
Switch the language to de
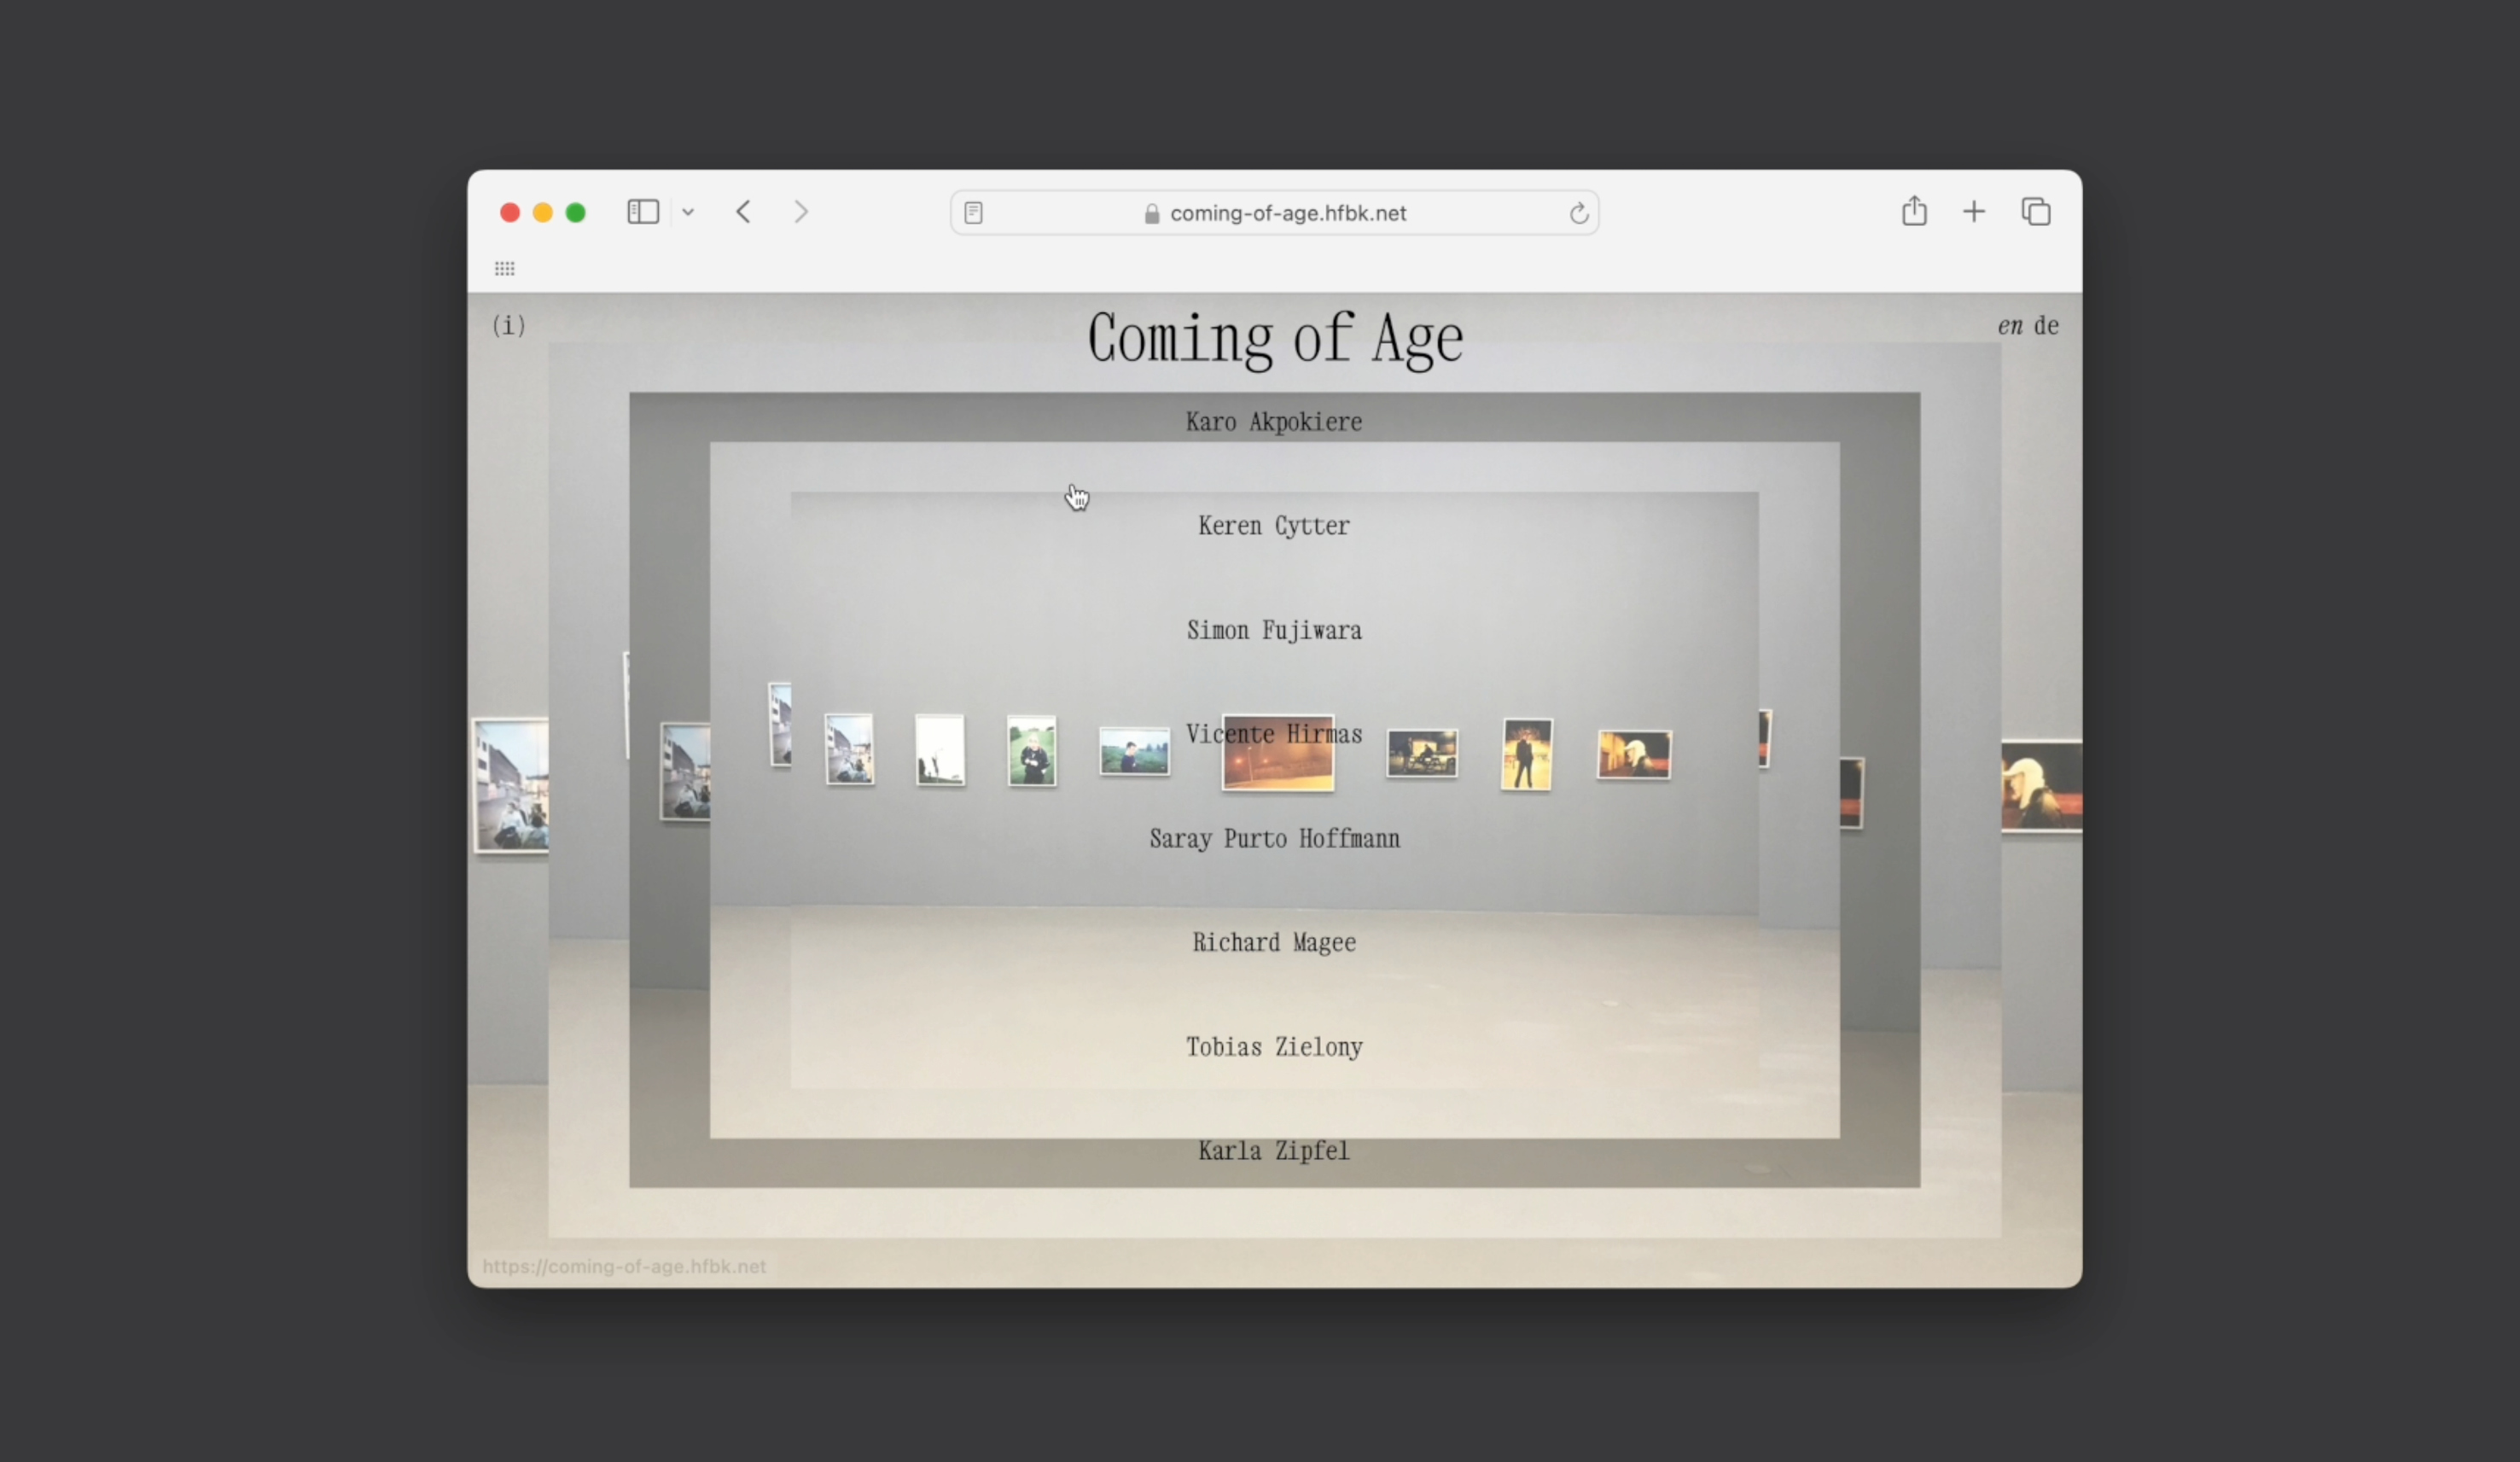[x=2046, y=326]
